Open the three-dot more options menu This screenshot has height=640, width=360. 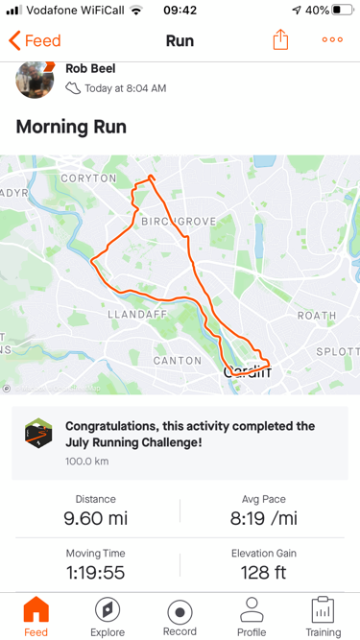(x=332, y=40)
